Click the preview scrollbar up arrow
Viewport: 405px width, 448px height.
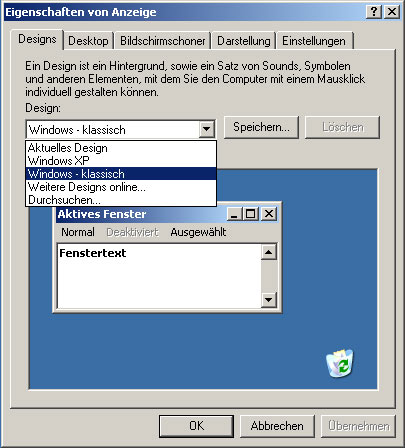click(269, 252)
